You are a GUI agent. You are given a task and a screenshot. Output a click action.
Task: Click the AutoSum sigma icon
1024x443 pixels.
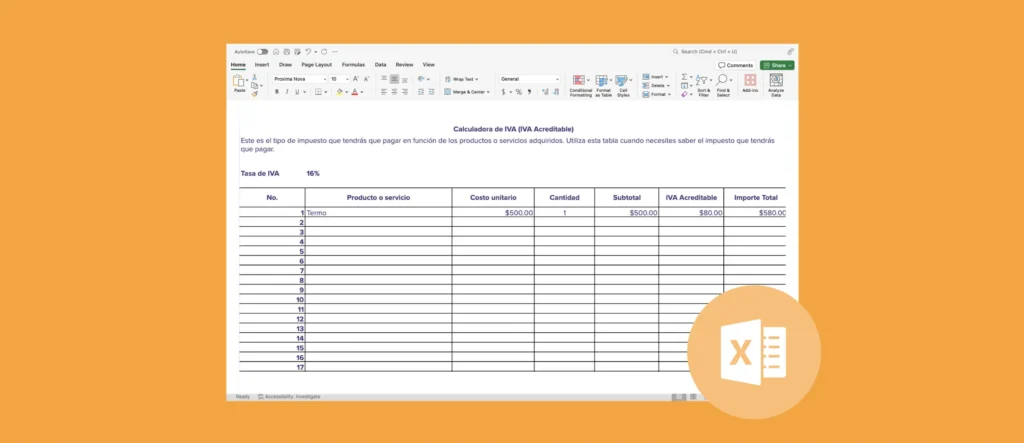[x=686, y=77]
